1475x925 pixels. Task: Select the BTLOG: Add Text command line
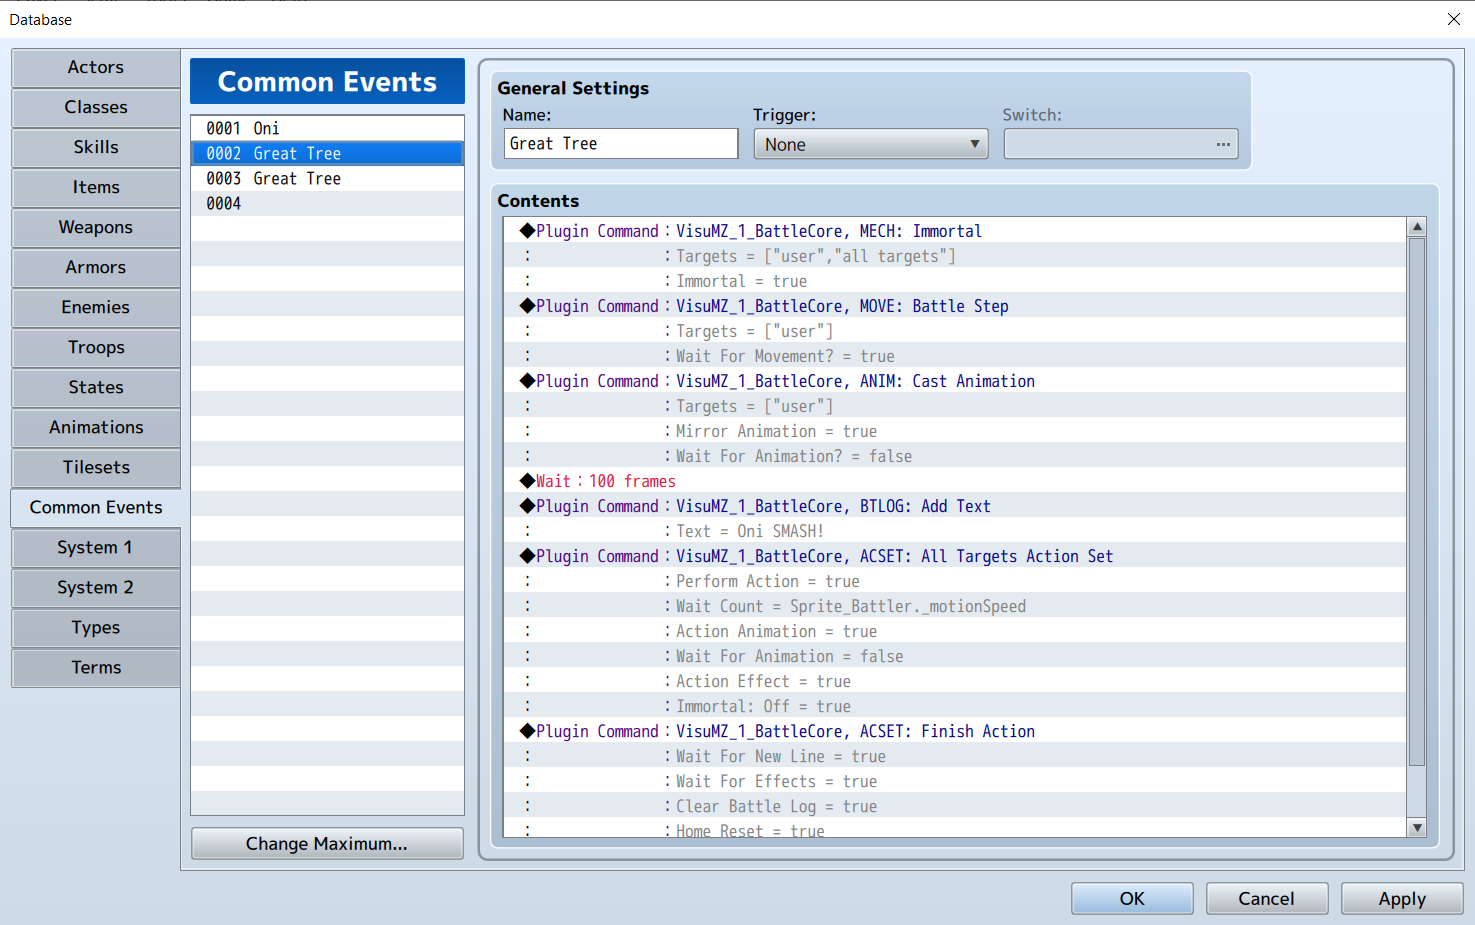pos(955,506)
